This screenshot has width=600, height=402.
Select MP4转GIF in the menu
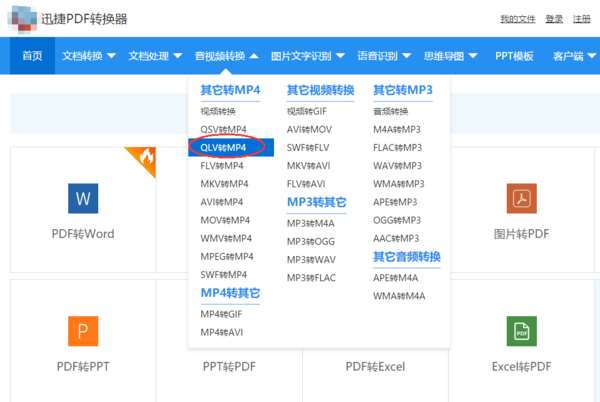221,314
